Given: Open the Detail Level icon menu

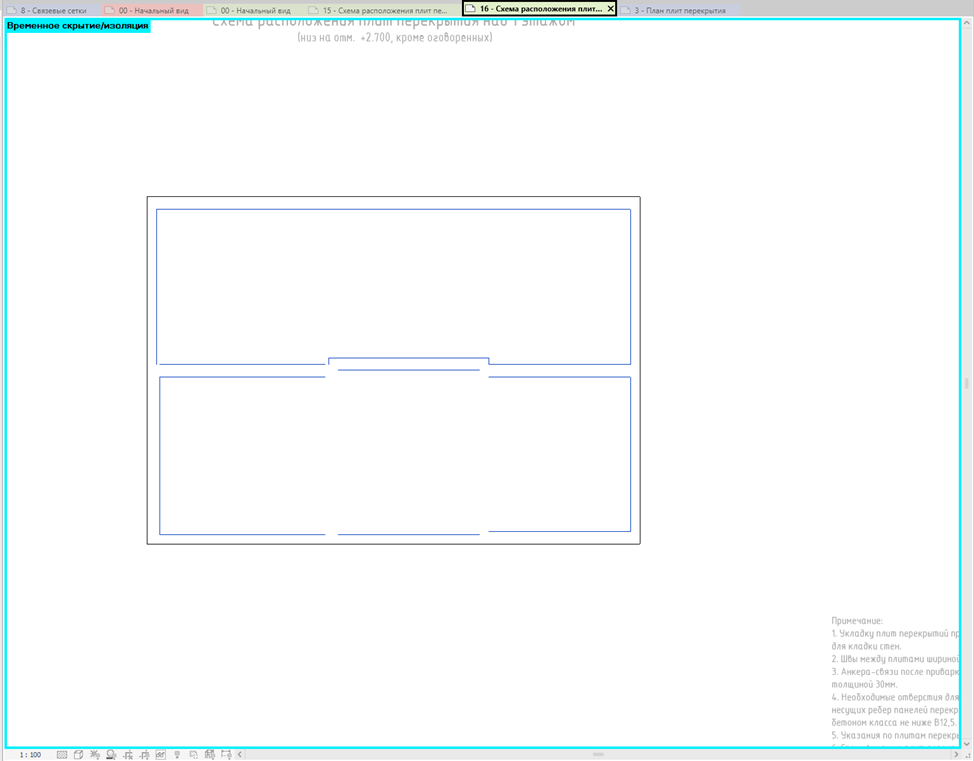Looking at the screenshot, I should pos(62,755).
